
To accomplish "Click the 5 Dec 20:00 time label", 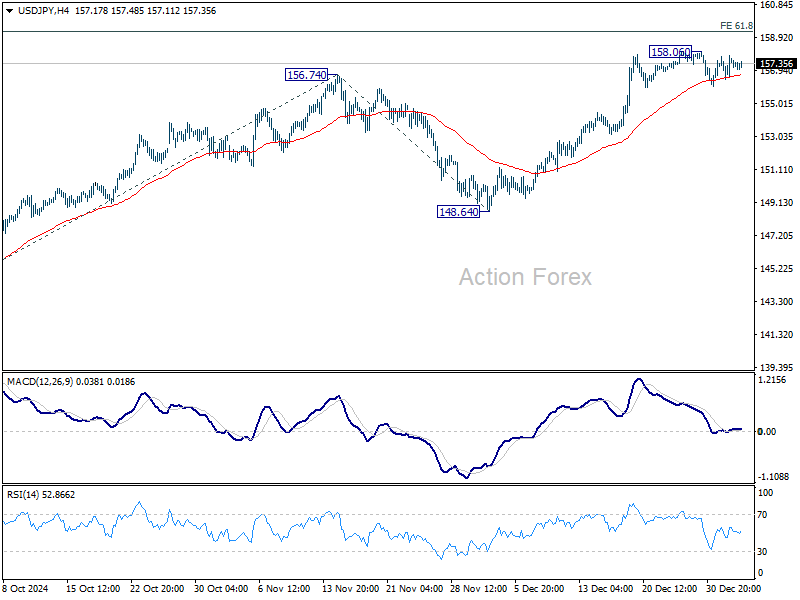I will click(x=539, y=588).
